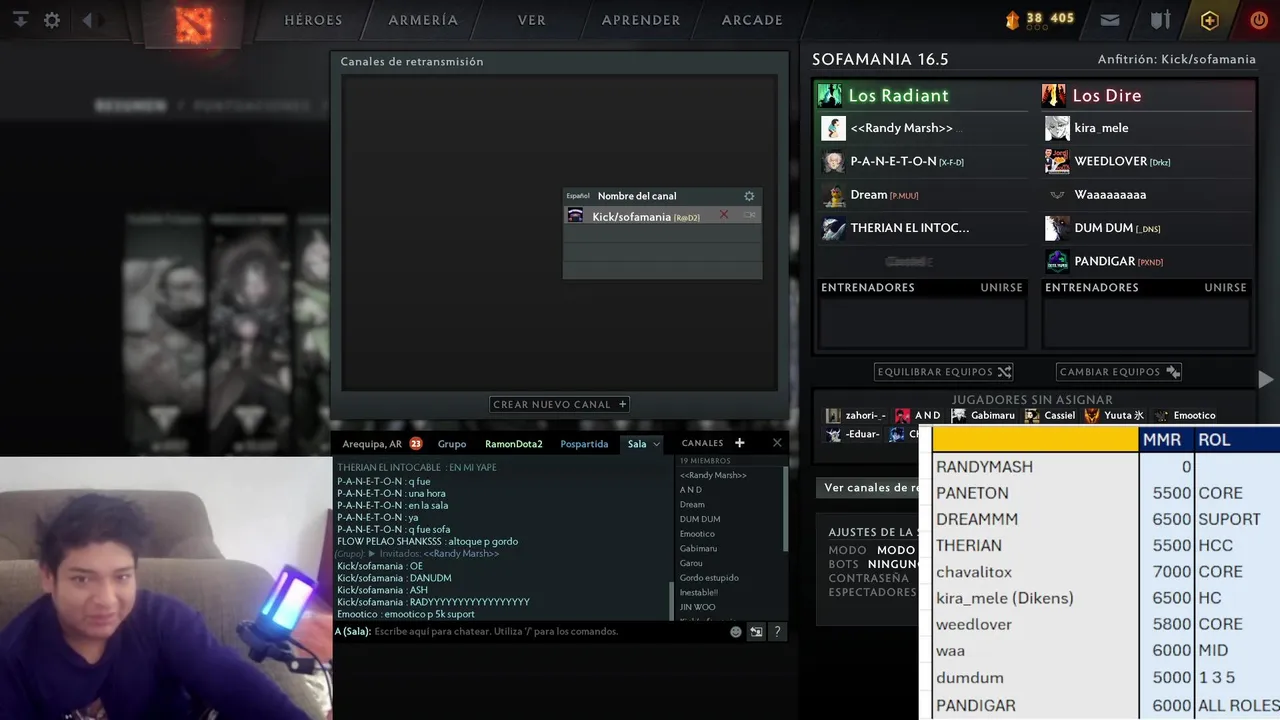This screenshot has width=1280, height=720.
Task: Select unassigned player Cassiel
Action: coord(1050,415)
